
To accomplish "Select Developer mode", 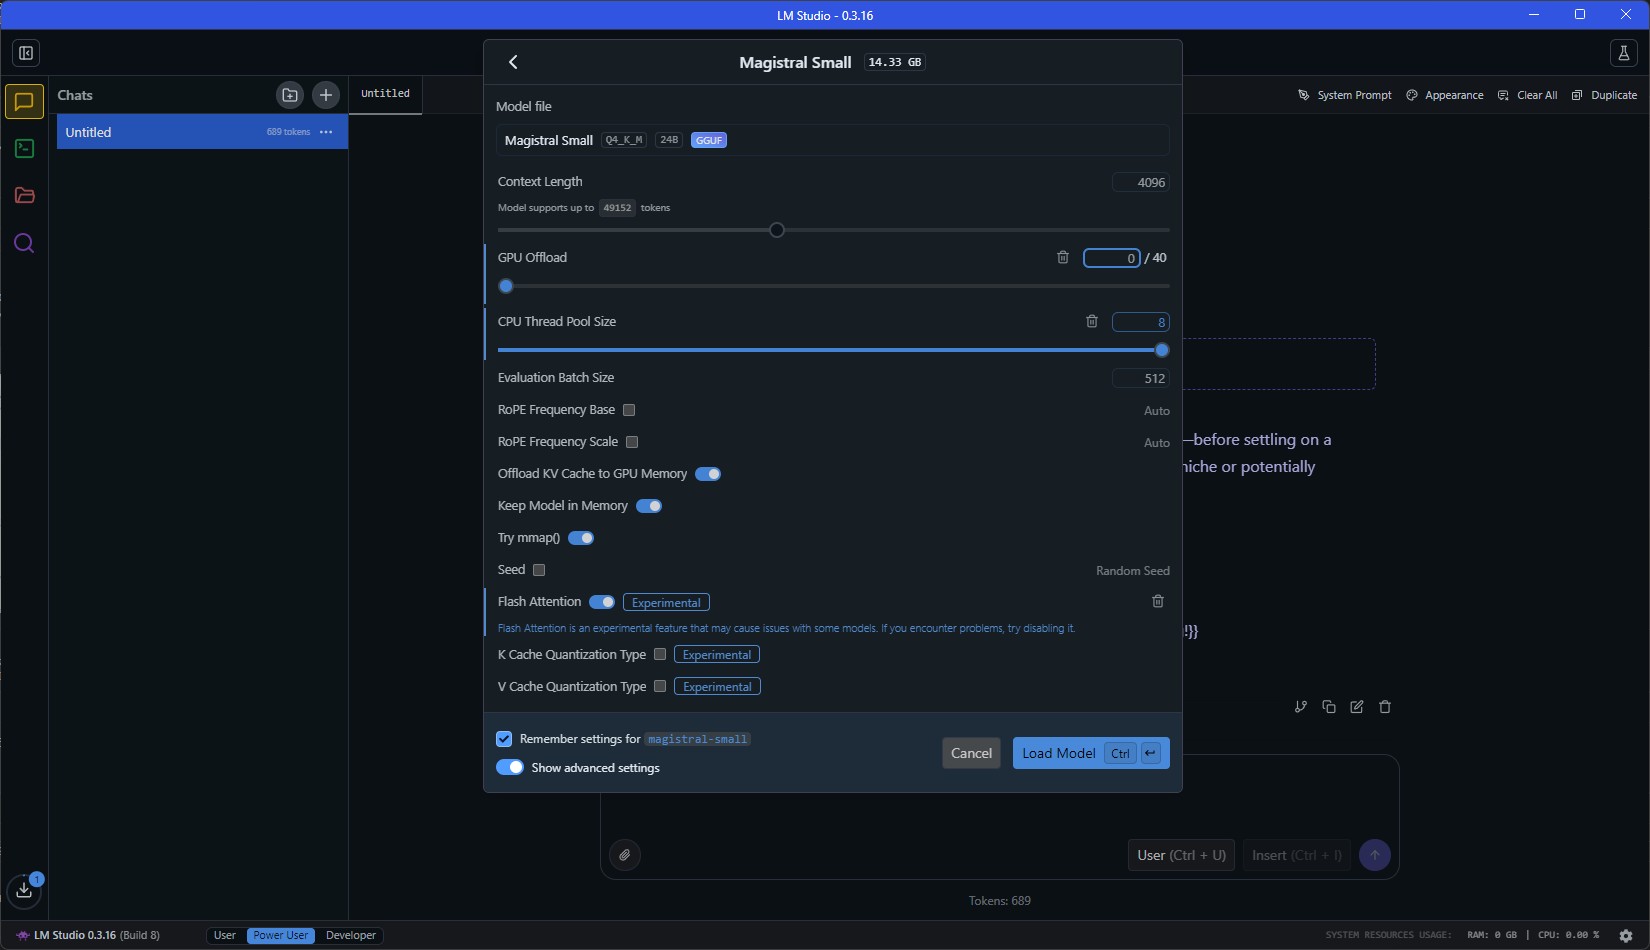I will pyautogui.click(x=351, y=936).
